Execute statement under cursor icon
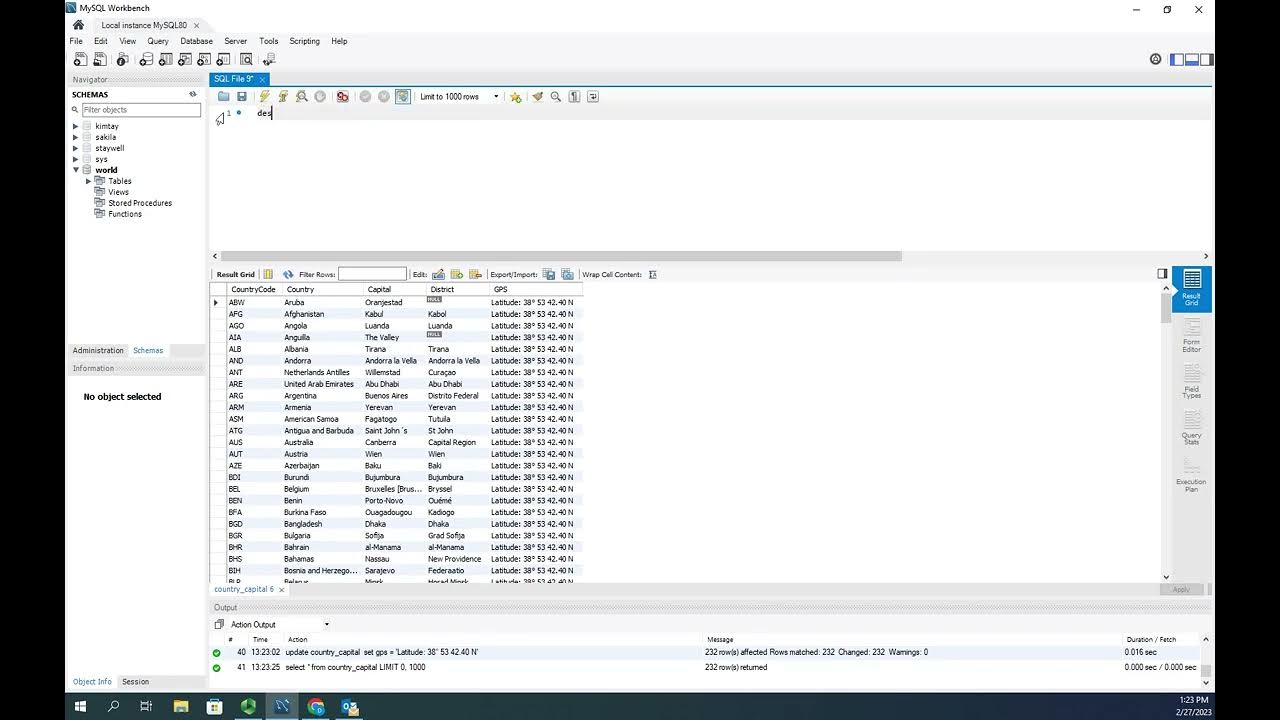This screenshot has width=1280, height=720. point(283,97)
